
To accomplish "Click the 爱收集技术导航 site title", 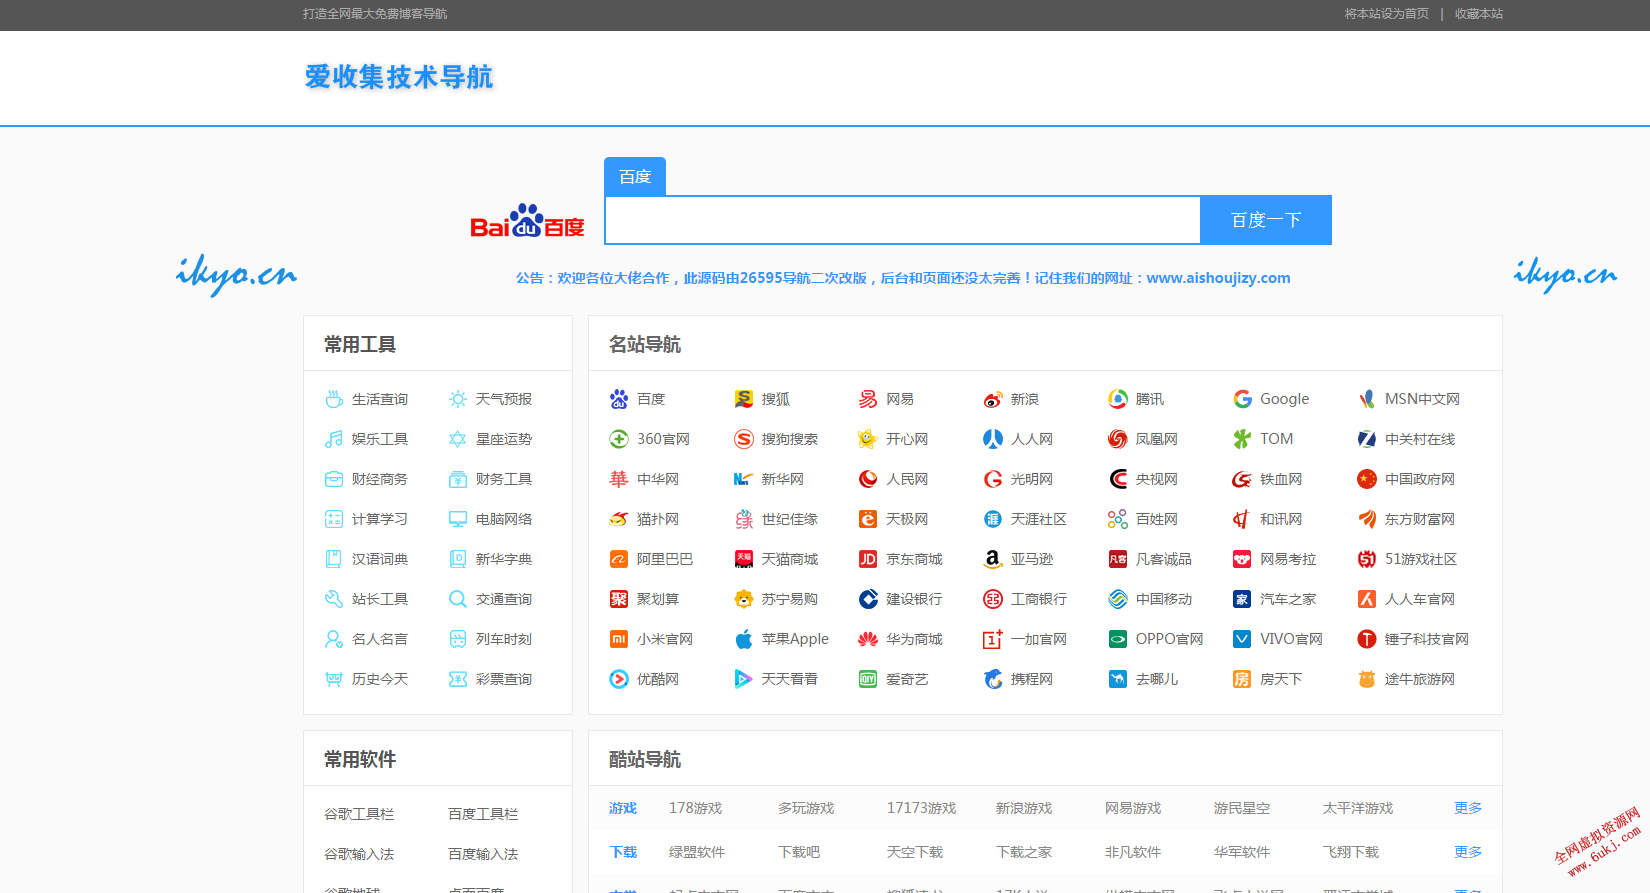I will pos(399,77).
